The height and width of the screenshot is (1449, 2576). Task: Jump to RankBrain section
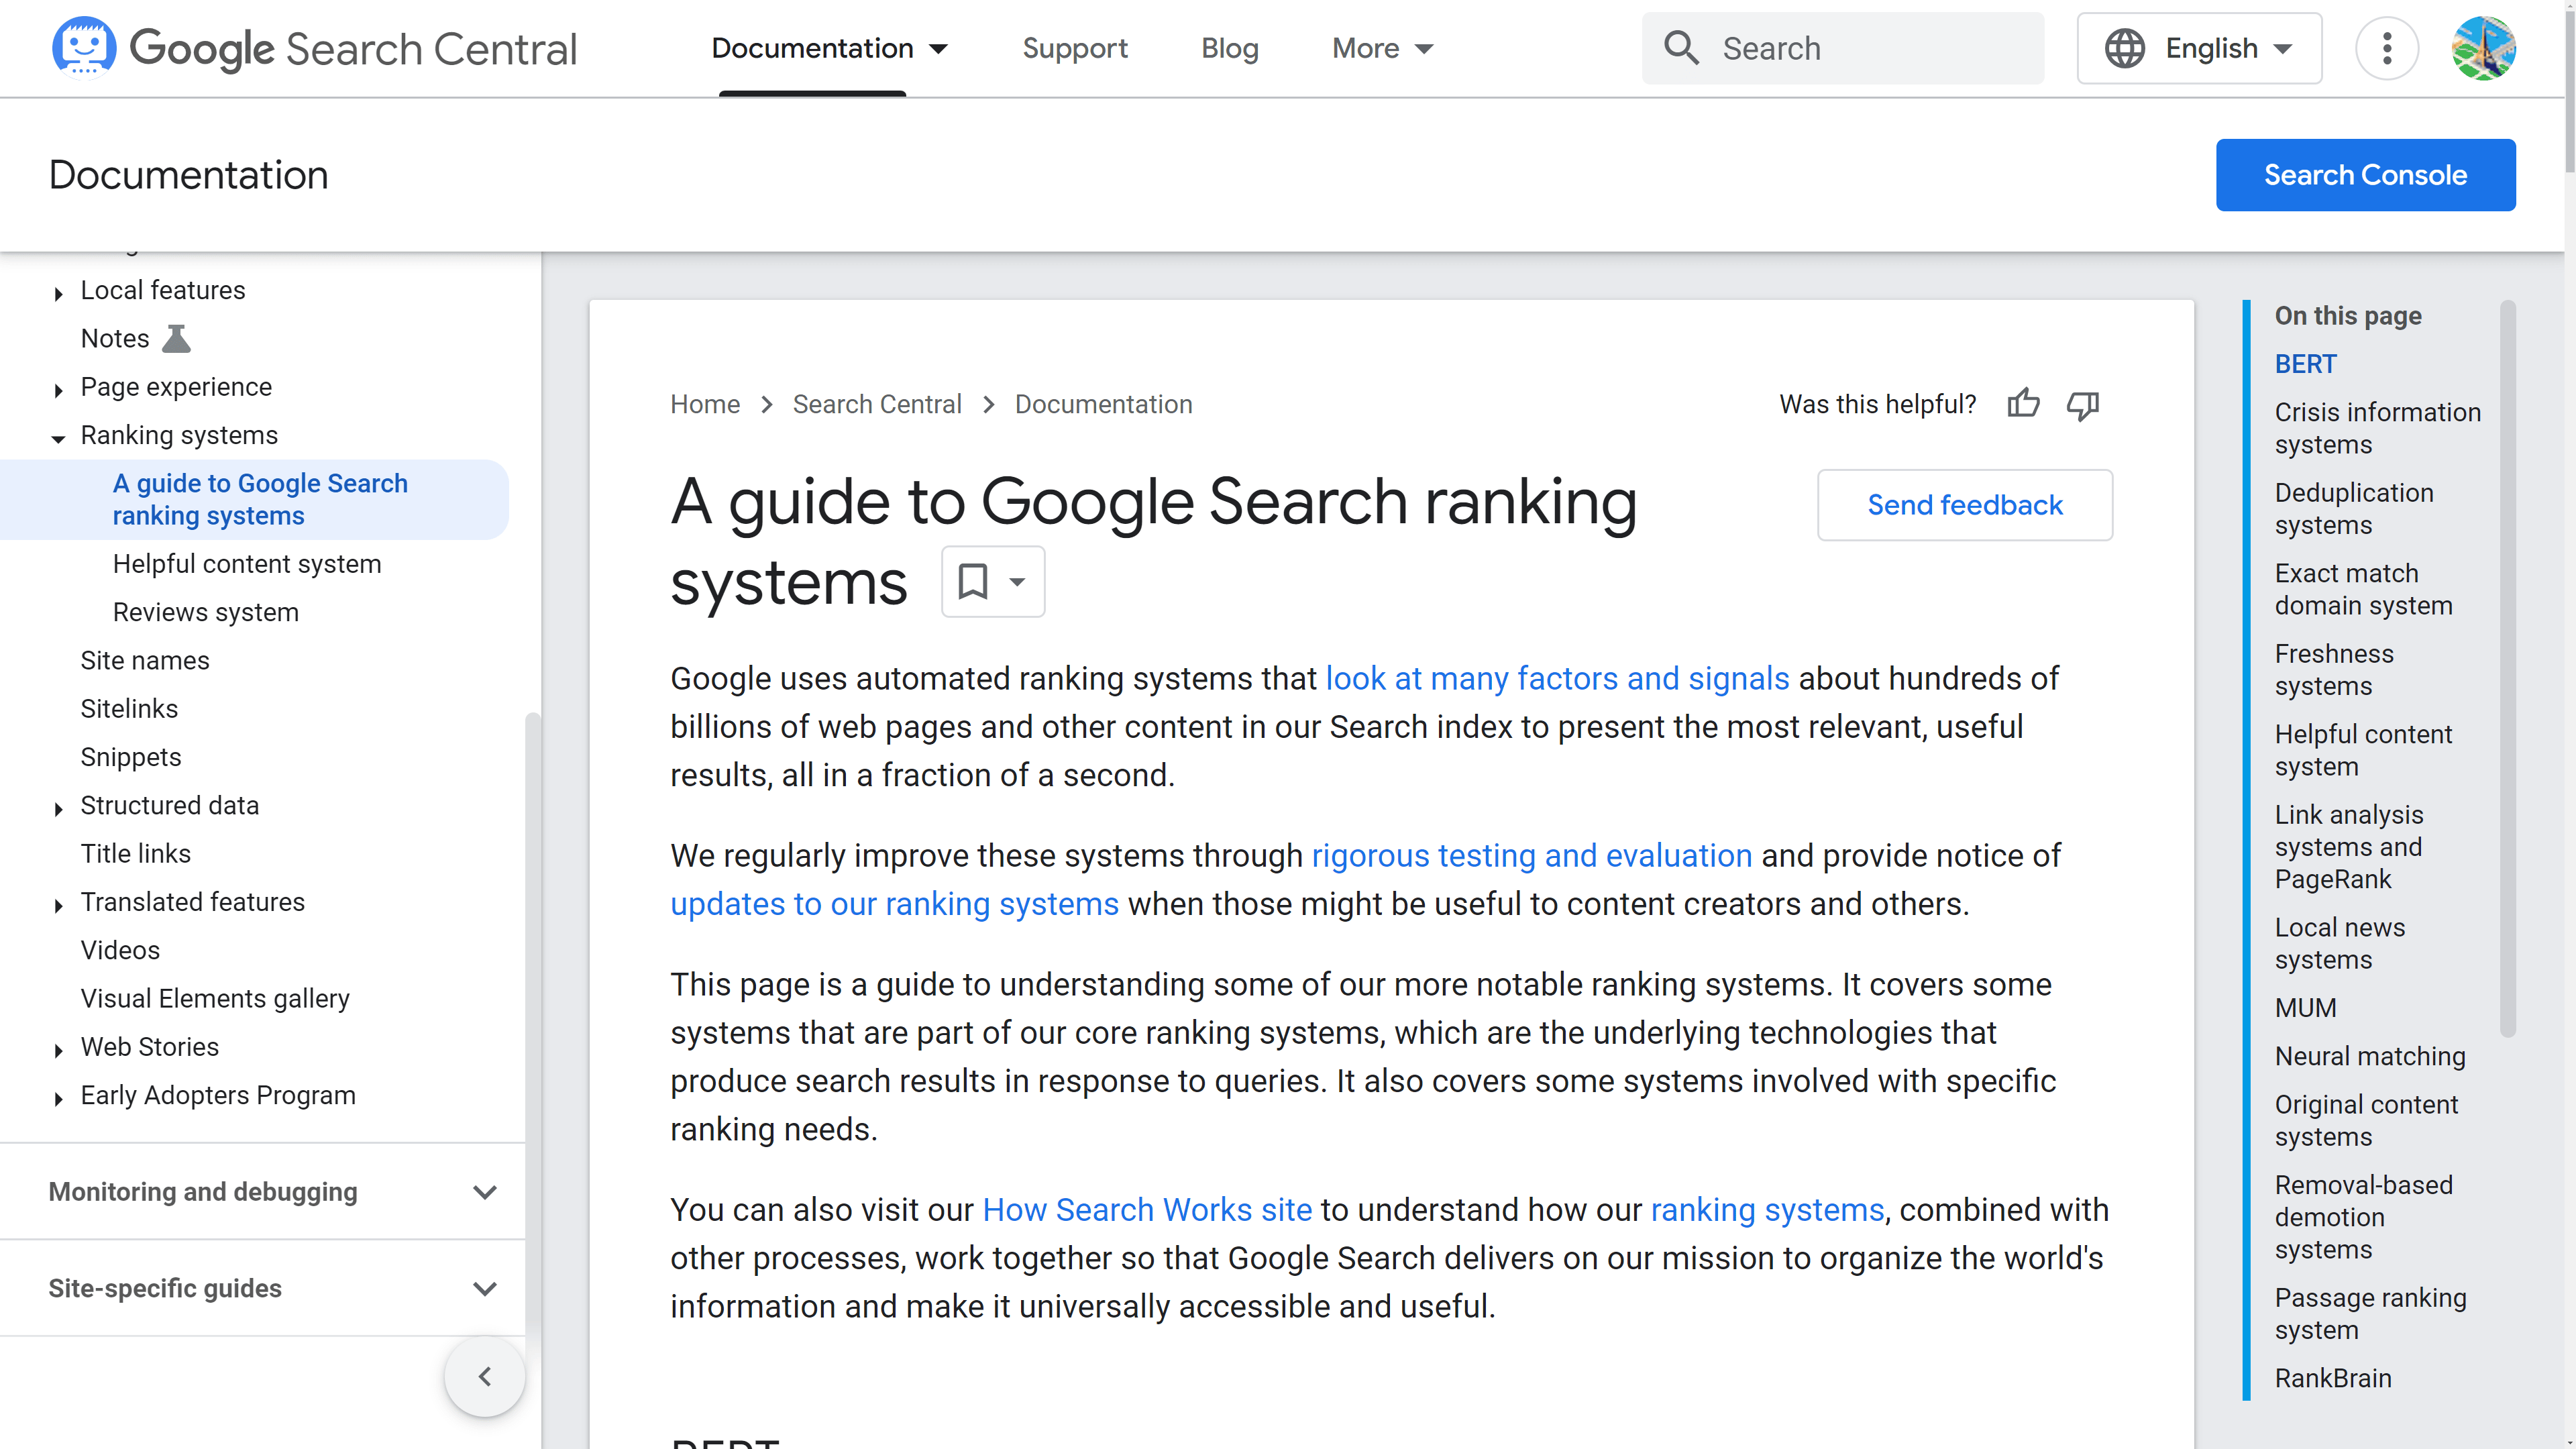pyautogui.click(x=2333, y=1378)
